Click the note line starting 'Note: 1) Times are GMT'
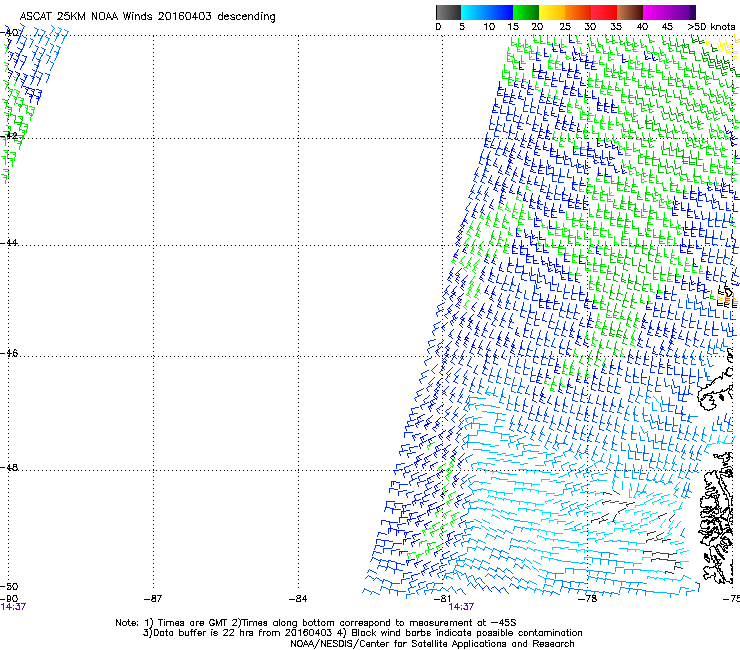 pos(315,623)
